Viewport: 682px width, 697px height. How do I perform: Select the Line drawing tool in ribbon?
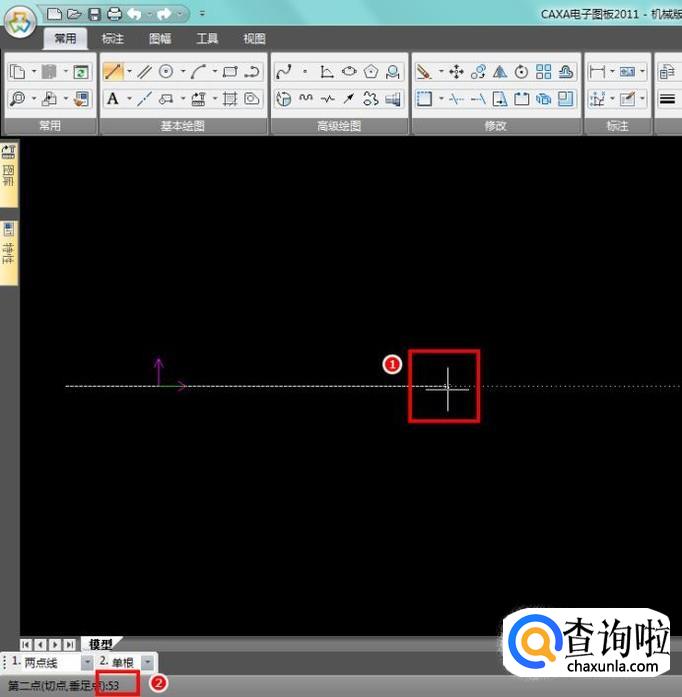pos(113,72)
